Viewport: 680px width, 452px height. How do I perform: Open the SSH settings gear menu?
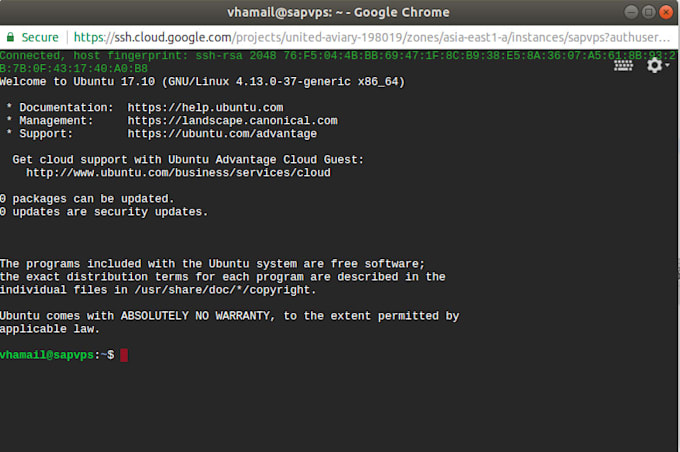point(656,65)
